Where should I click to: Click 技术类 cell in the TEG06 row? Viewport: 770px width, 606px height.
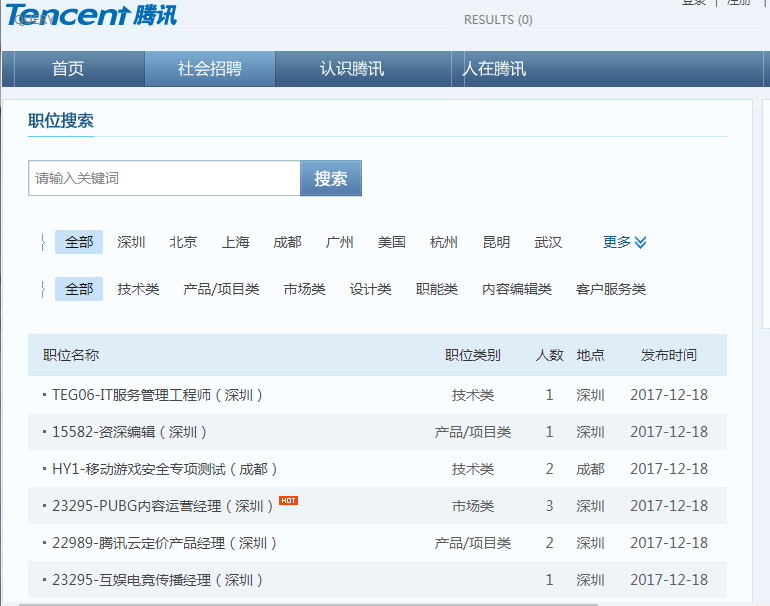[472, 395]
